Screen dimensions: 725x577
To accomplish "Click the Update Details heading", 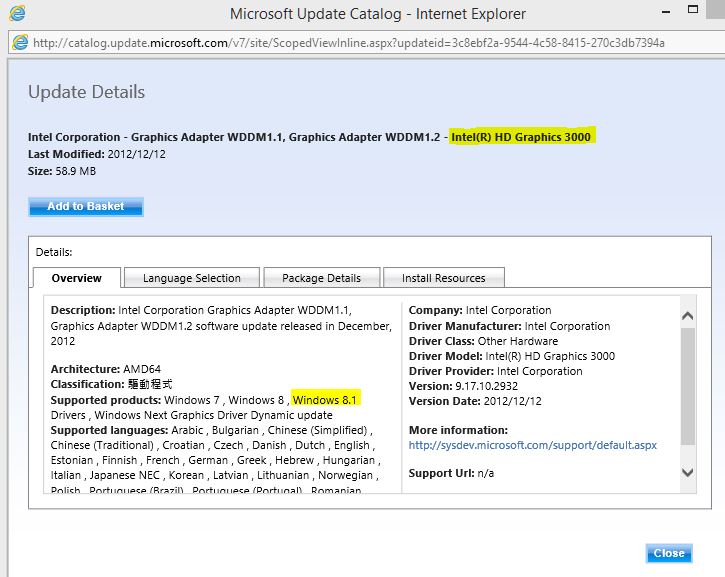I will (x=86, y=92).
